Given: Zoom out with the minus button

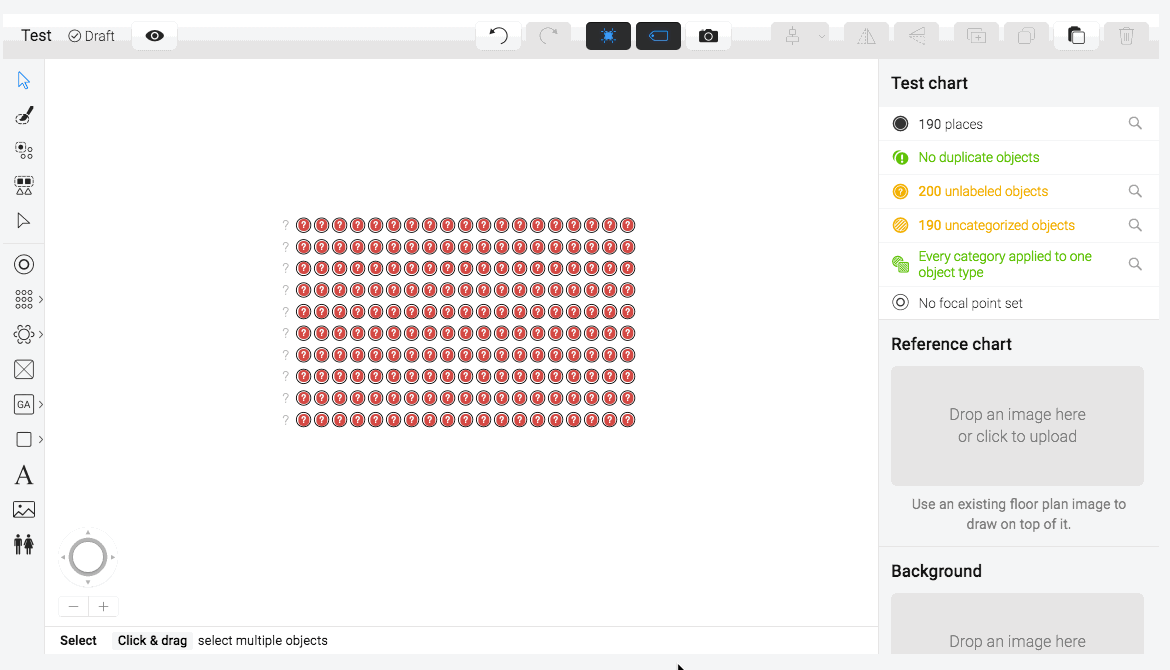Looking at the screenshot, I should pos(73,607).
